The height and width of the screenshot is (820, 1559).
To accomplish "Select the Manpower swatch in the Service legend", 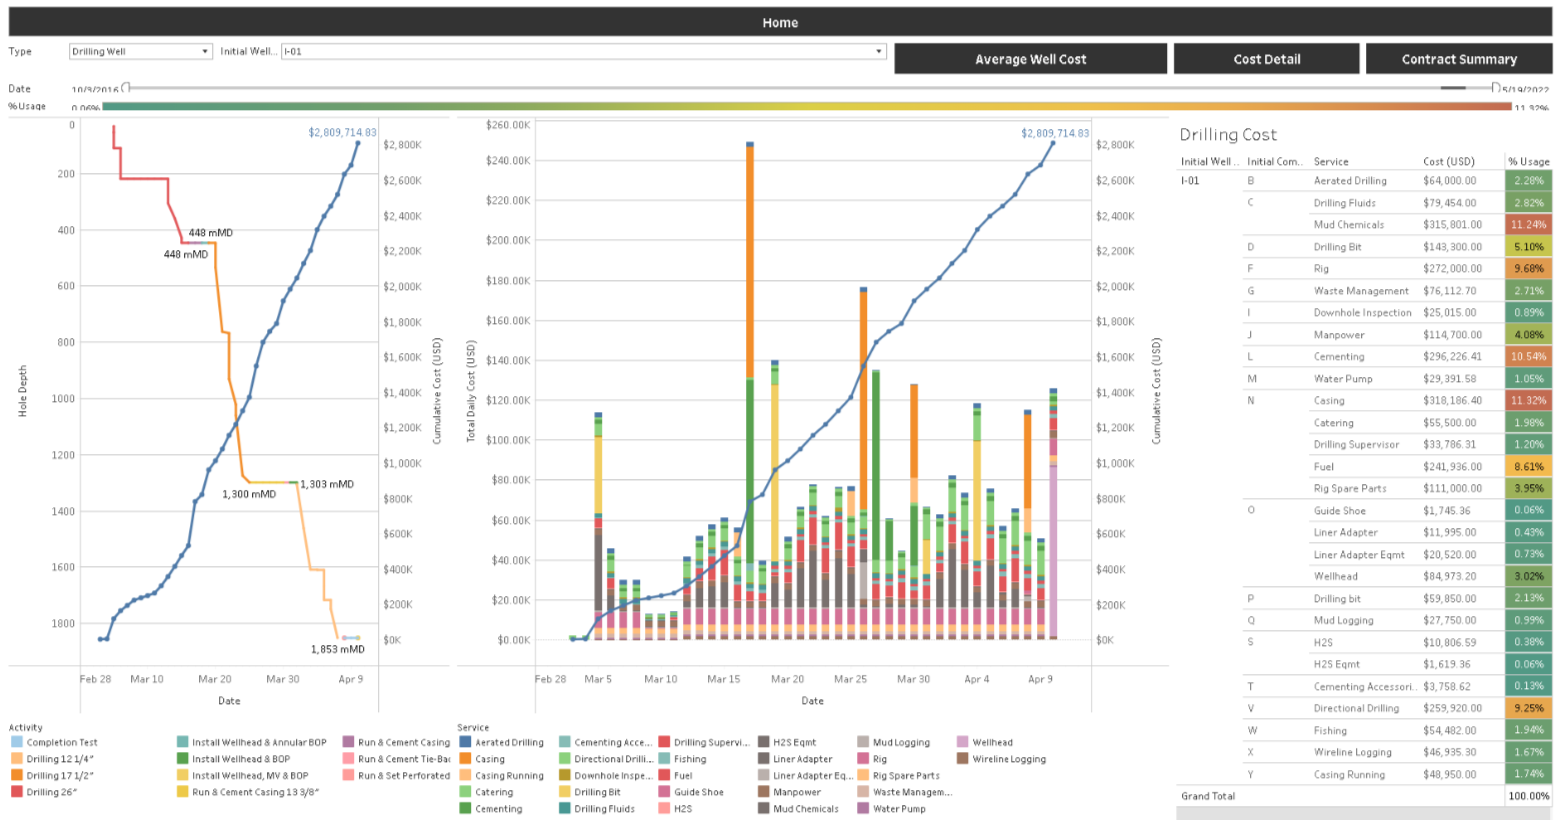I will coord(761,791).
